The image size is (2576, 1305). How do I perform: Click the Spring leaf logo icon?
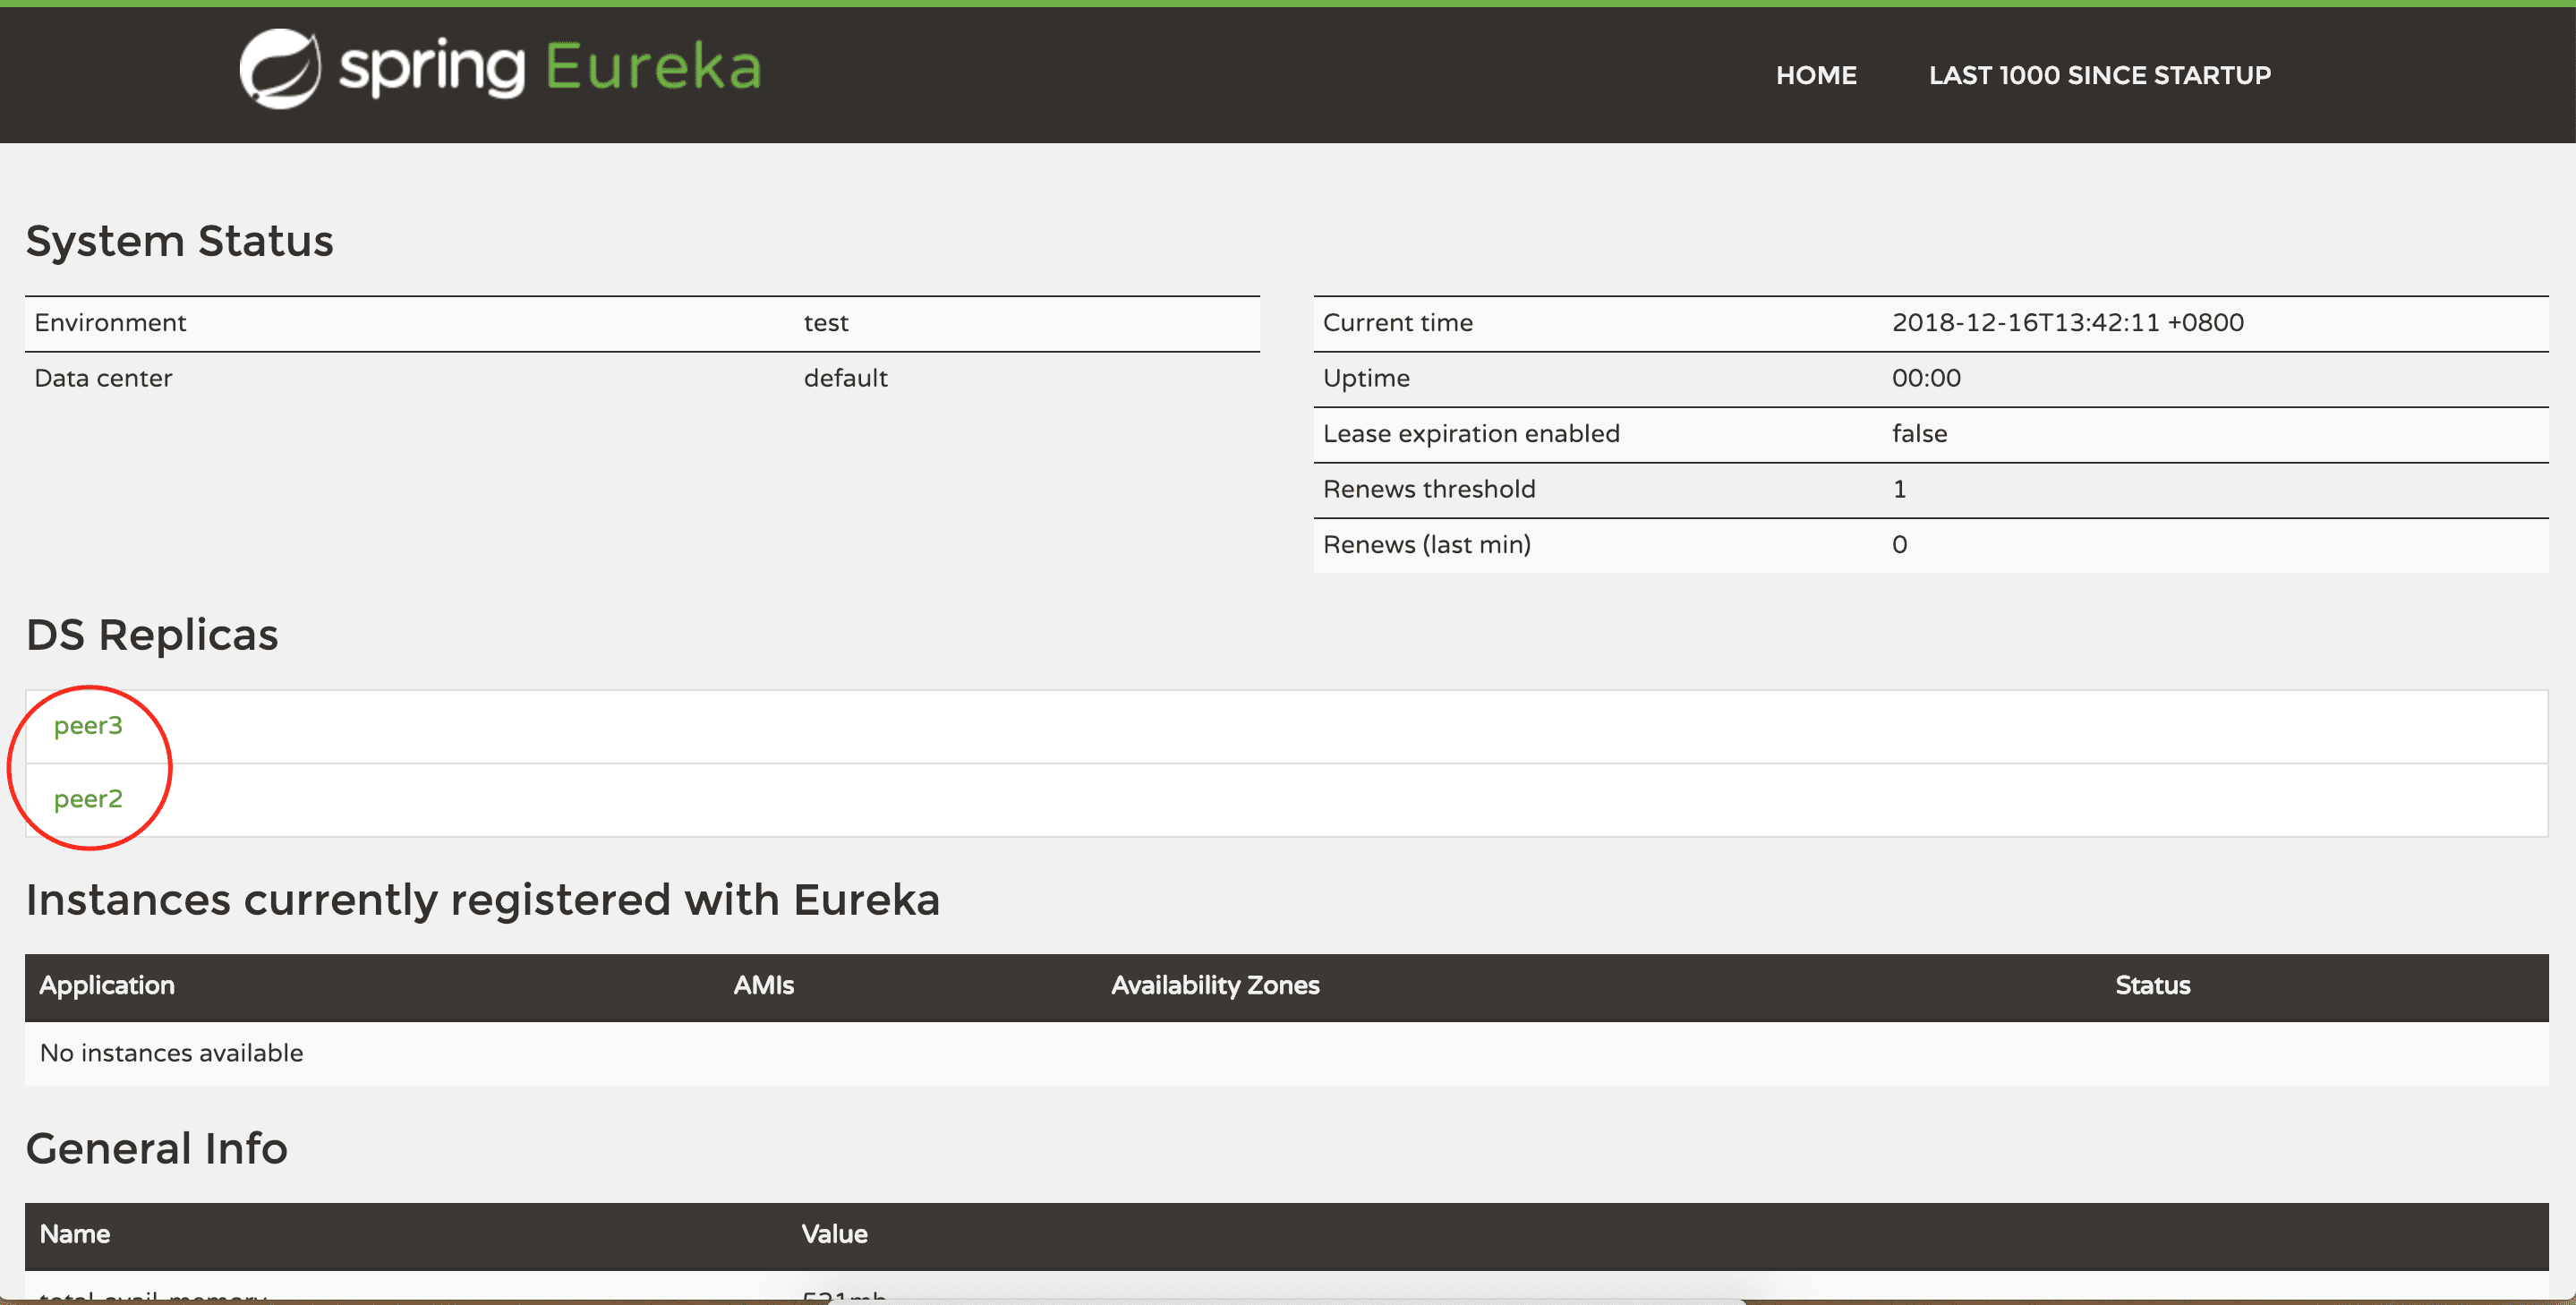(x=280, y=69)
